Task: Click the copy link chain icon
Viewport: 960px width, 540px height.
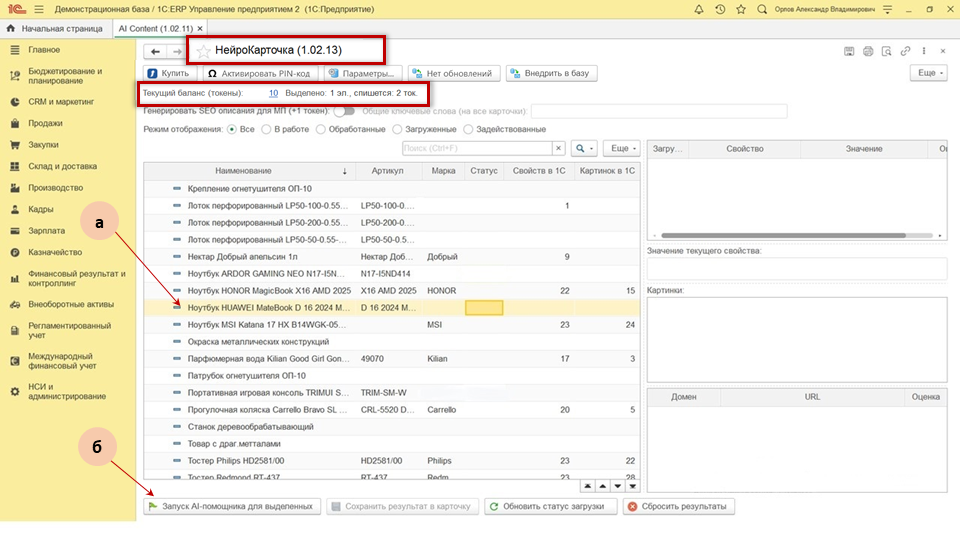Action: click(905, 51)
